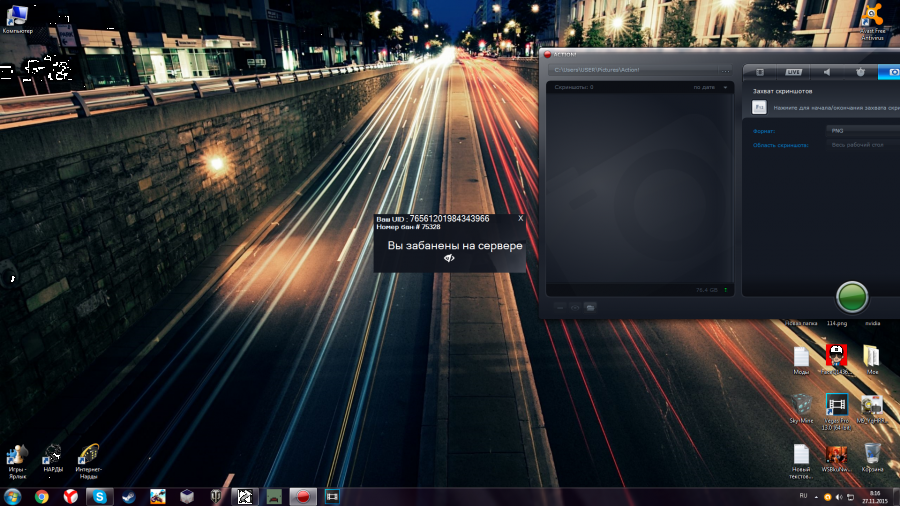Open Новый текстовый document on desktop
900x506 pixels.
coord(801,461)
